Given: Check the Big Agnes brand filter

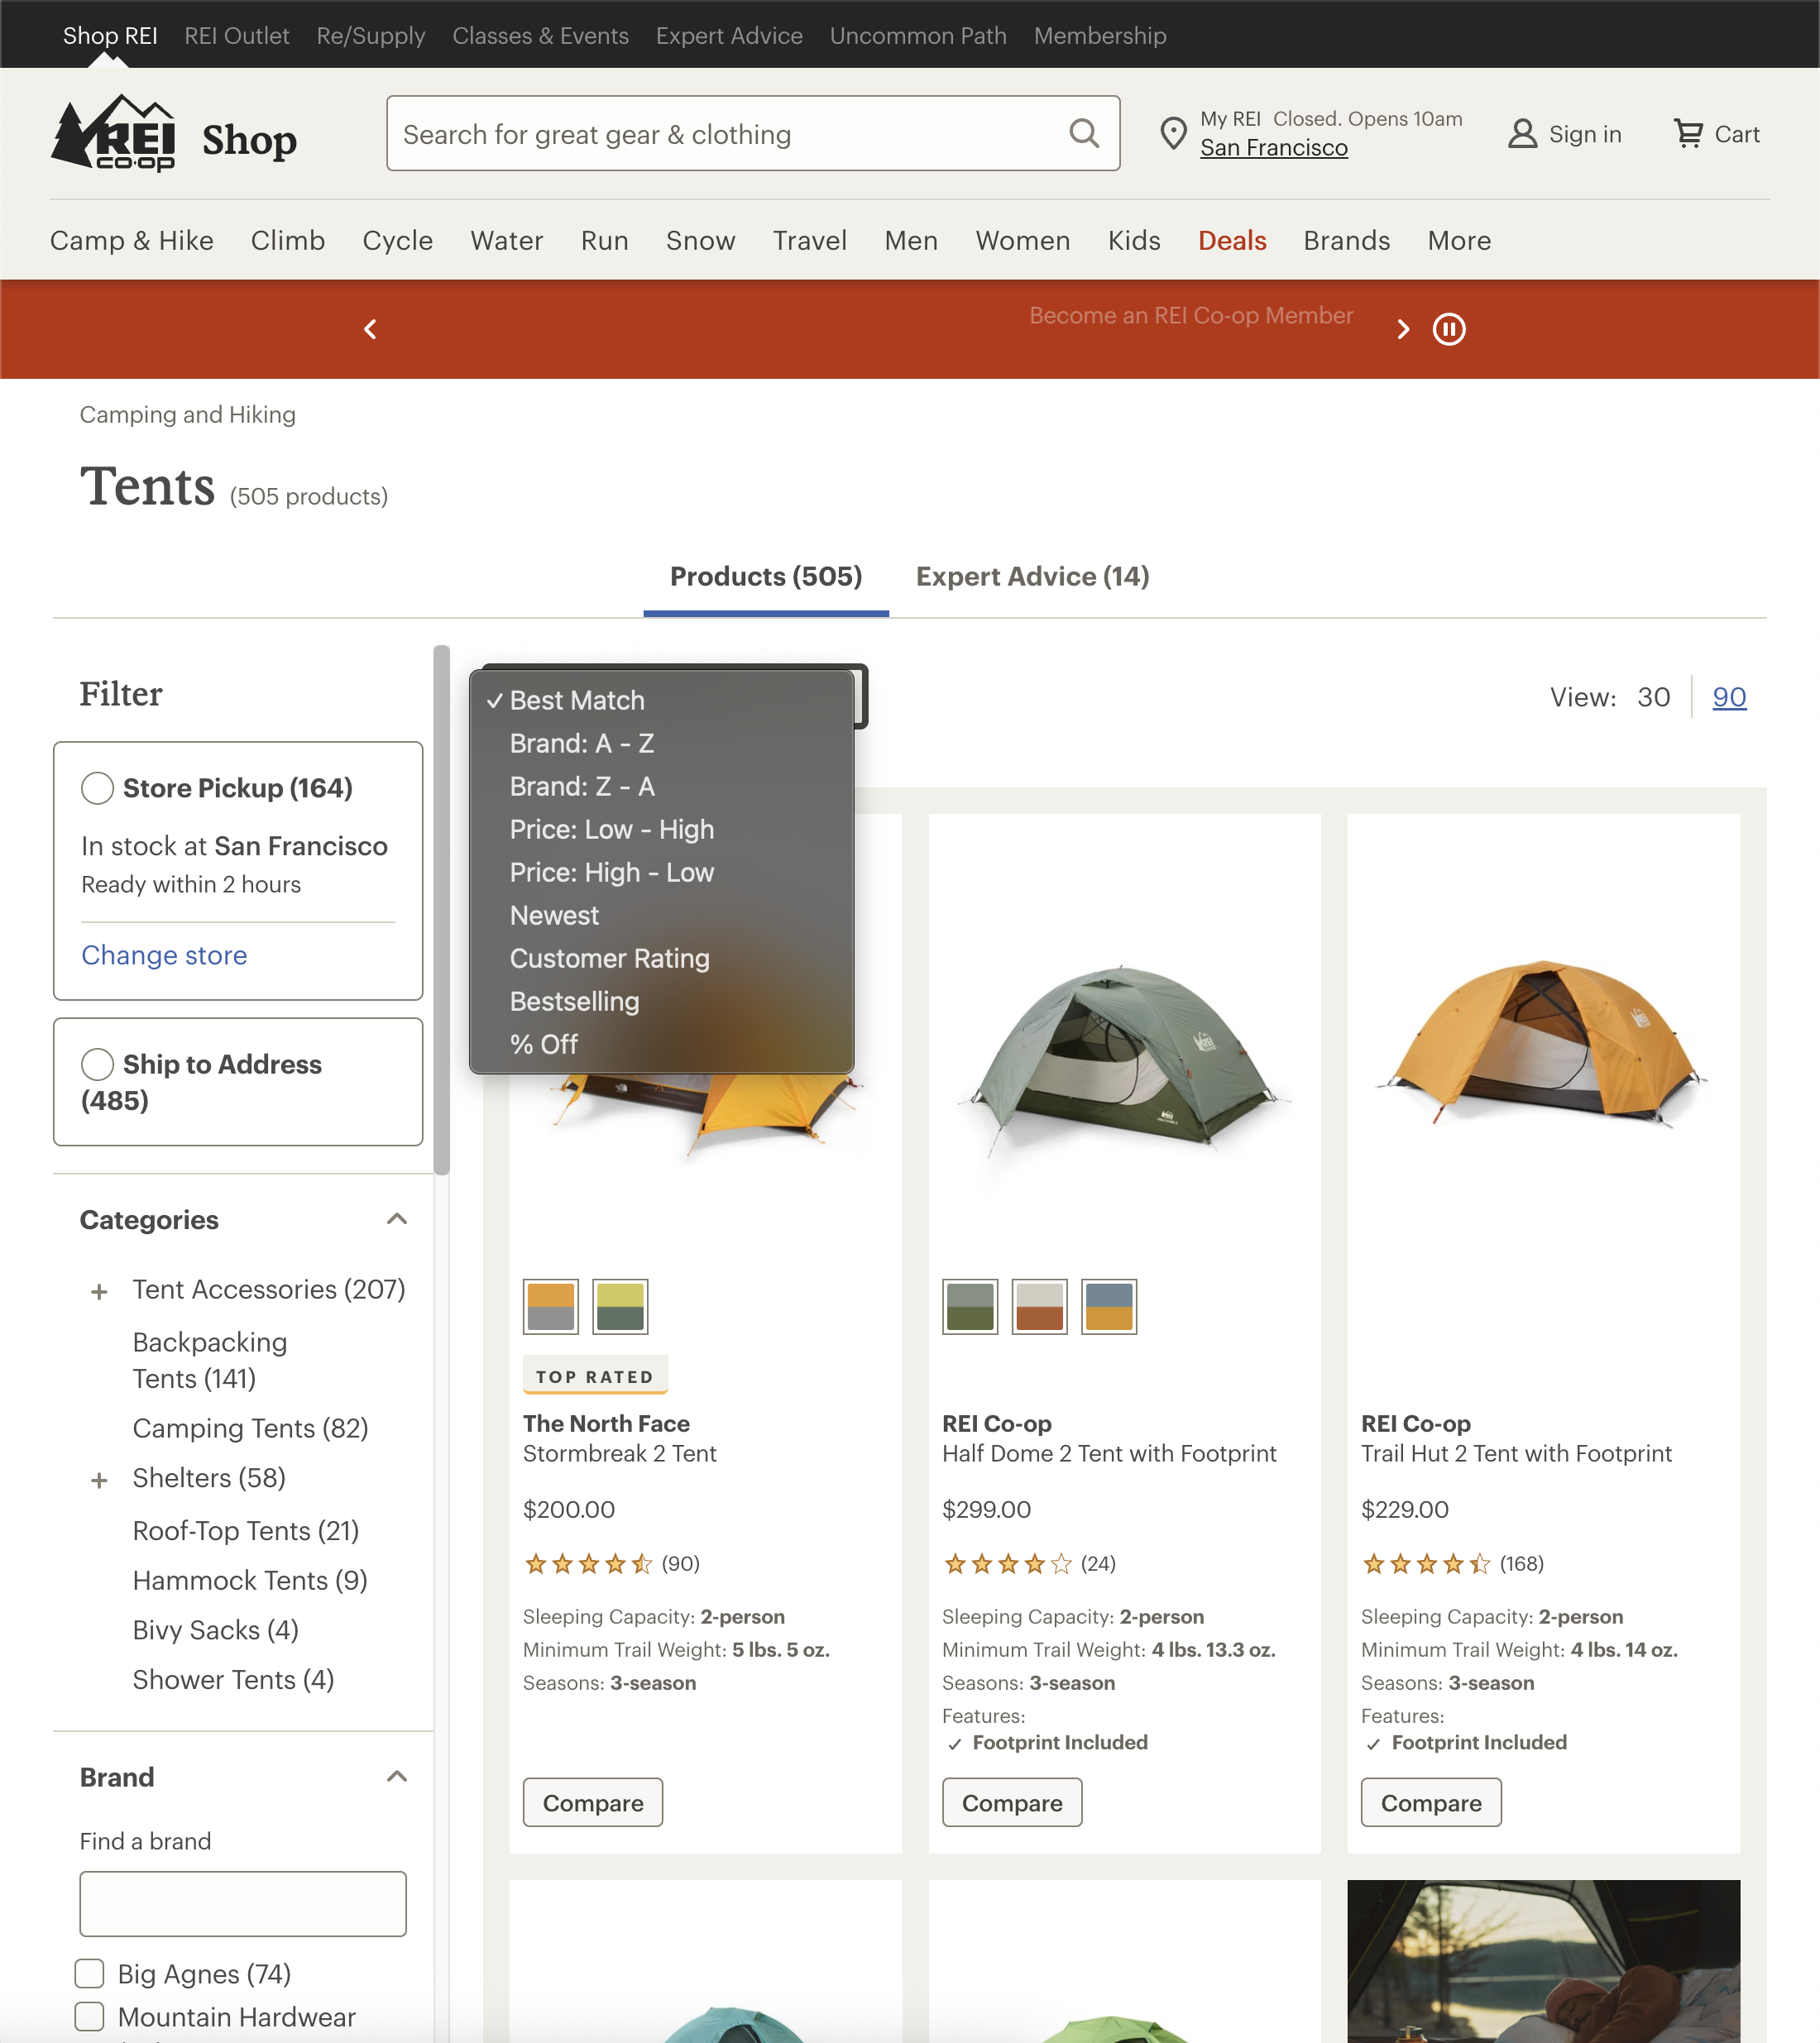Looking at the screenshot, I should click(89, 1973).
